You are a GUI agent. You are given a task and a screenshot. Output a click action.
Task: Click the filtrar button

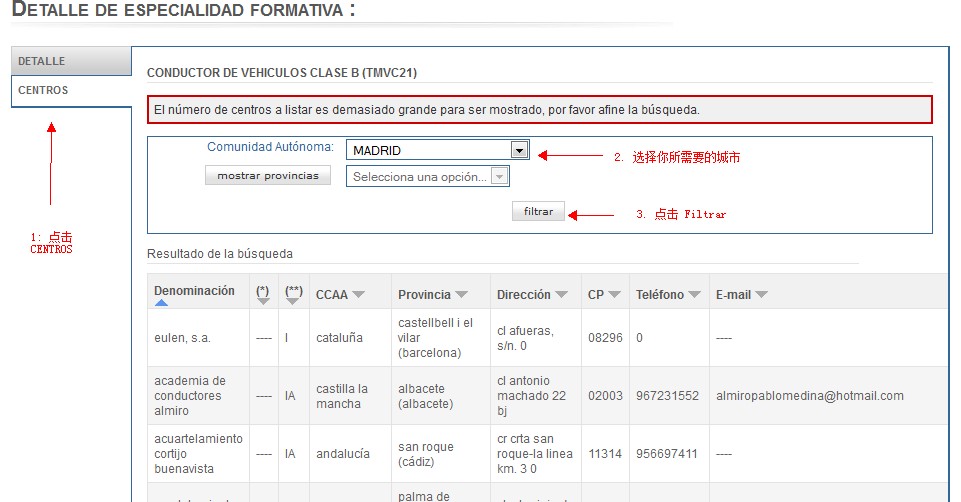point(538,212)
